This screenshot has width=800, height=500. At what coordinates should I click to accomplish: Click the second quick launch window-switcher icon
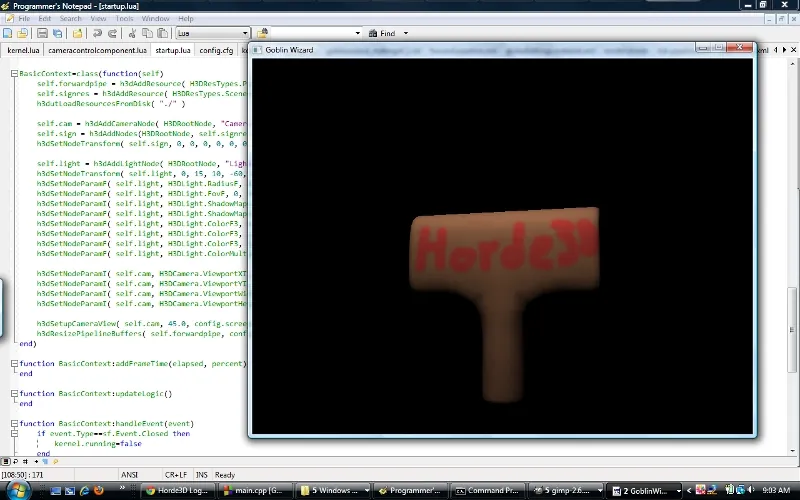pyautogui.click(x=70, y=491)
